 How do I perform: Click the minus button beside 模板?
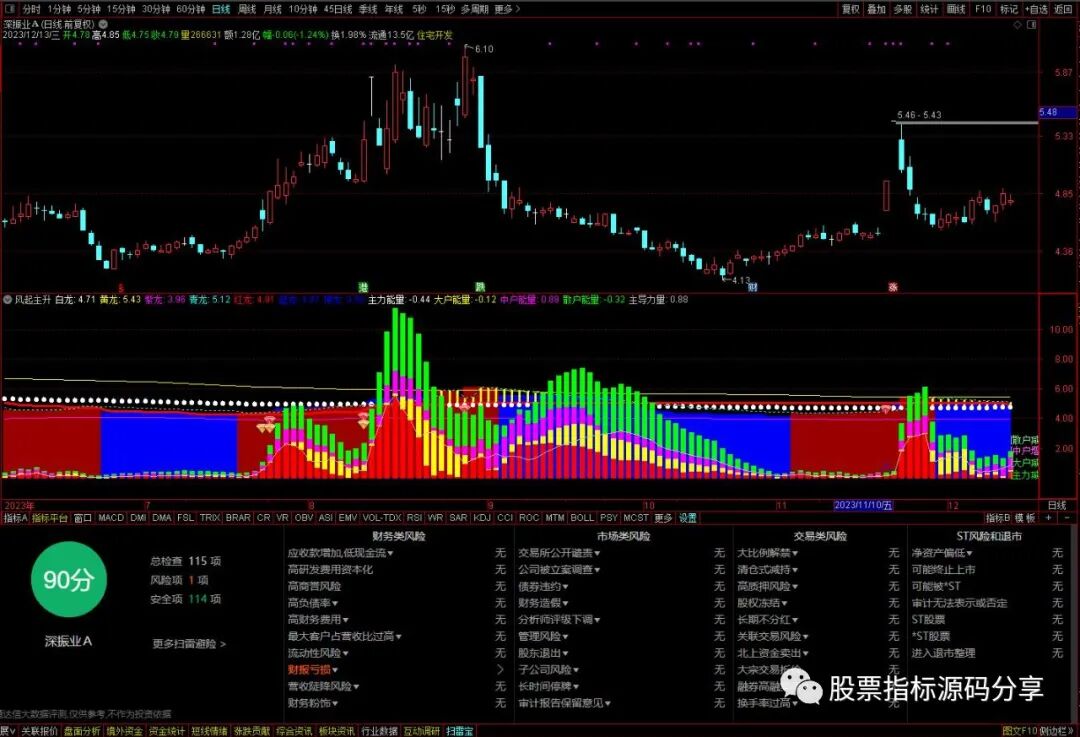(1066, 517)
